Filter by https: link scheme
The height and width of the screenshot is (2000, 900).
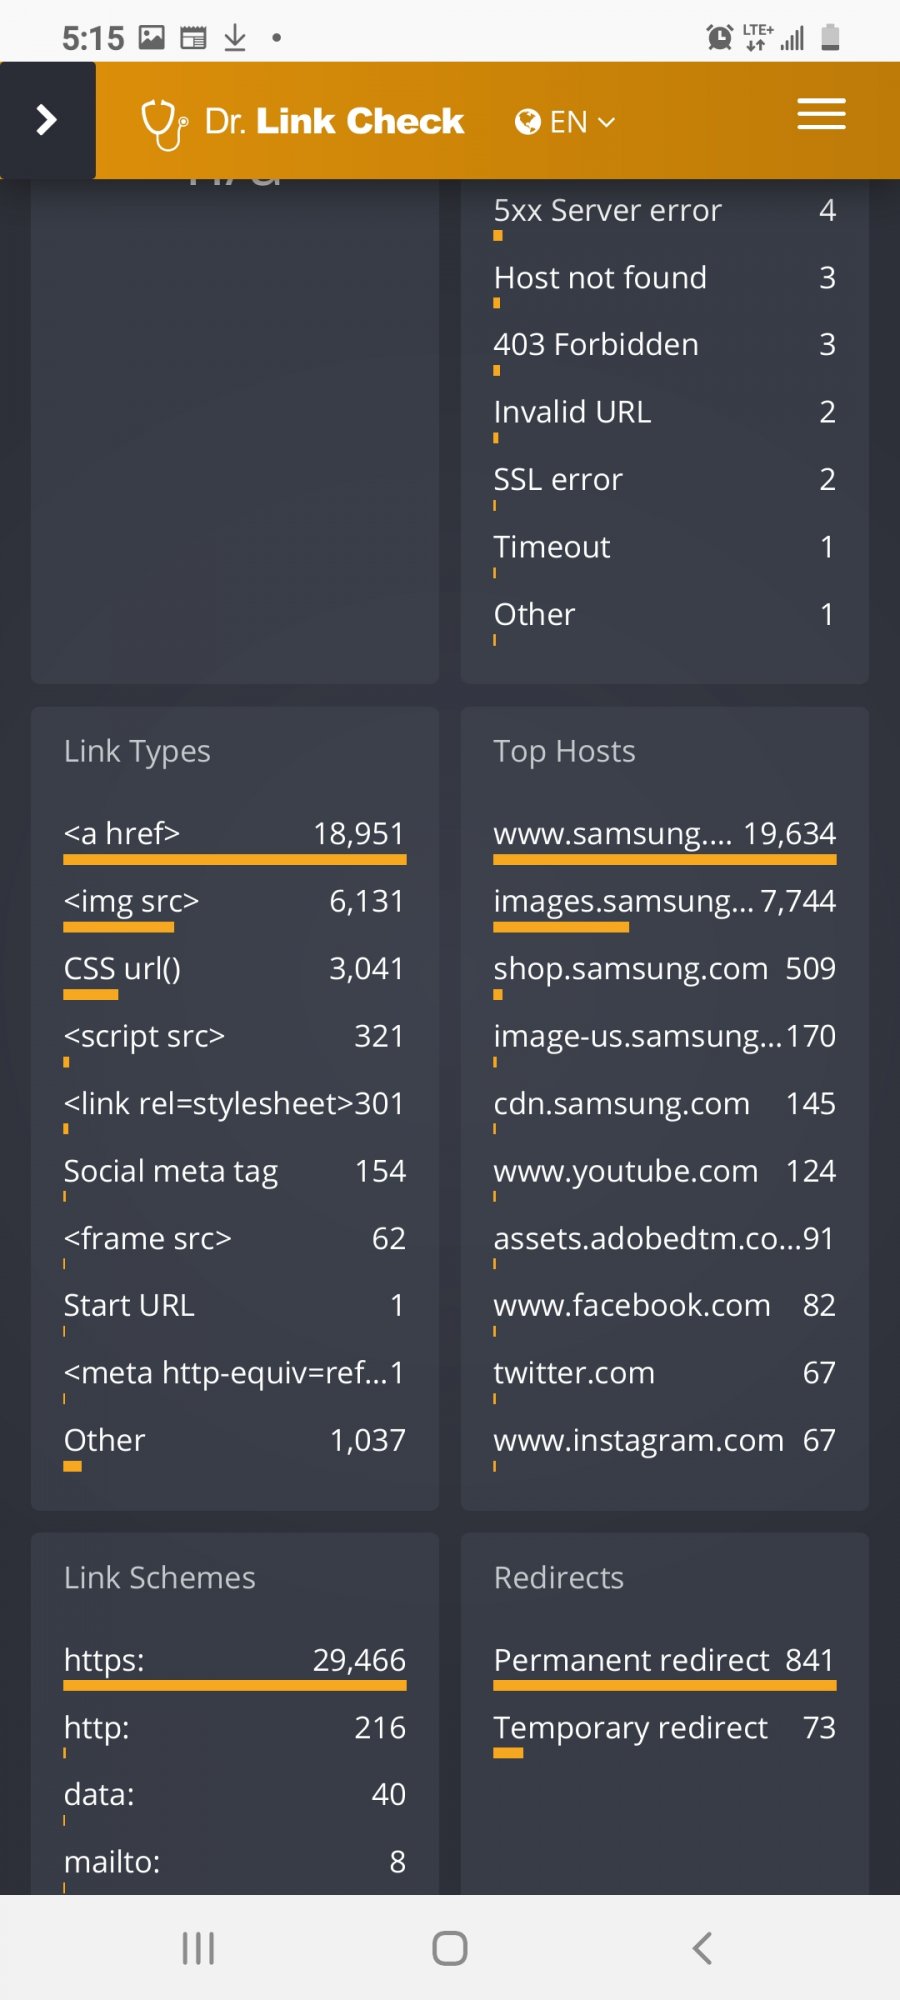tap(235, 1666)
